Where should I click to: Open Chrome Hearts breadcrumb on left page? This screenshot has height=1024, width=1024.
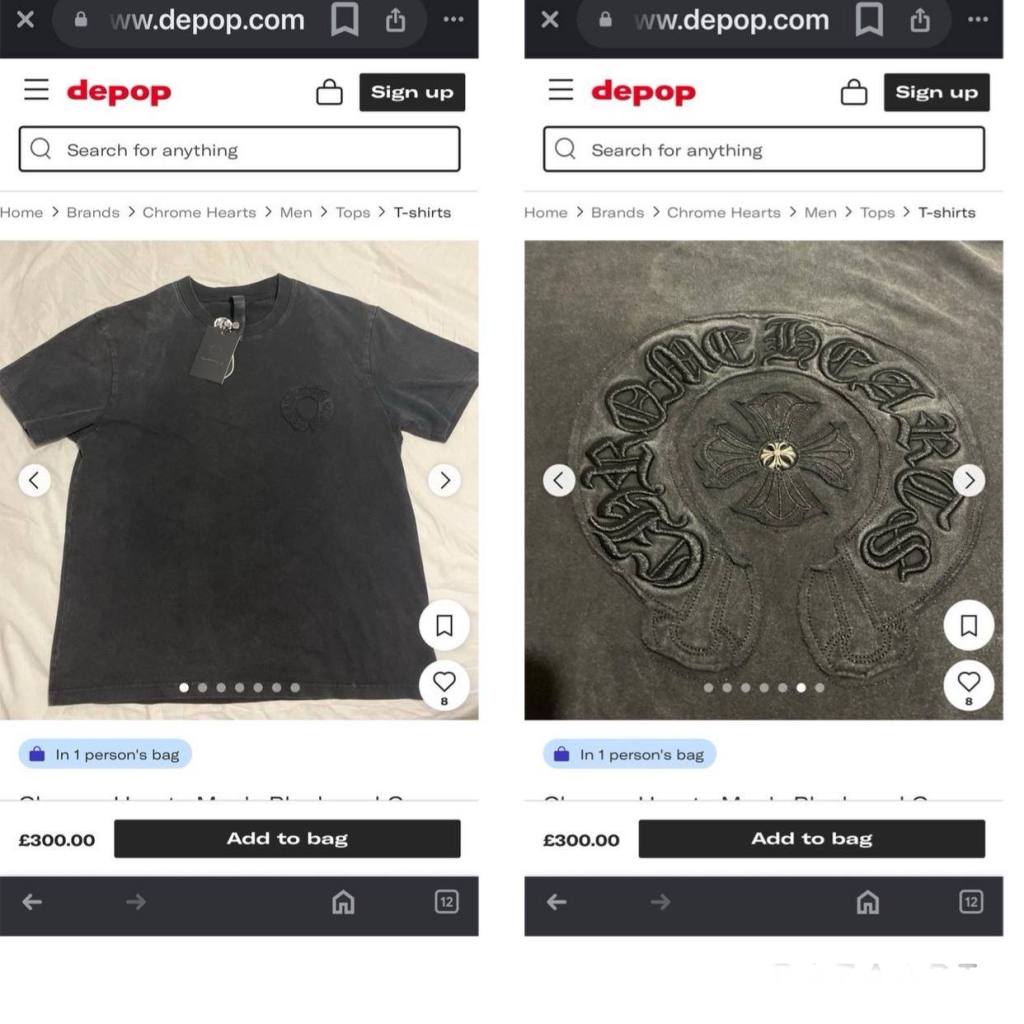(x=199, y=212)
